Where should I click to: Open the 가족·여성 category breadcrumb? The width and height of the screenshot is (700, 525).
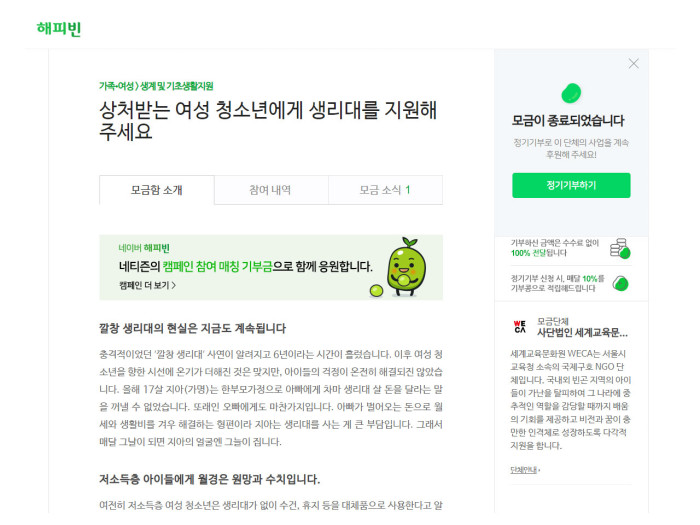(116, 86)
